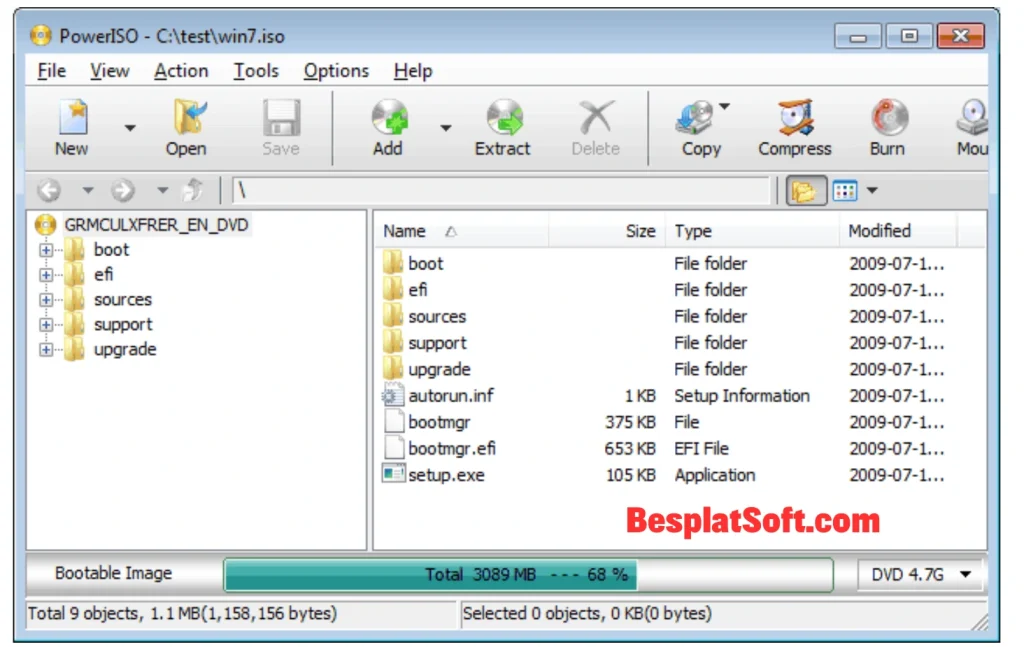Expand the boot folder tree node
Screen dimensions: 1024x647
click(x=46, y=250)
